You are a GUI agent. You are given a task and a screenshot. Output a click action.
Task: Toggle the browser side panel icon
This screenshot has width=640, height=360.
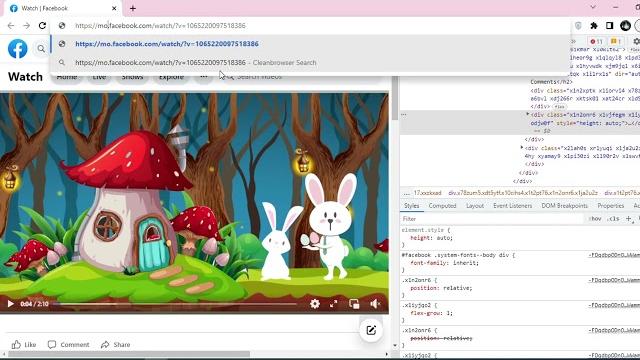click(609, 26)
